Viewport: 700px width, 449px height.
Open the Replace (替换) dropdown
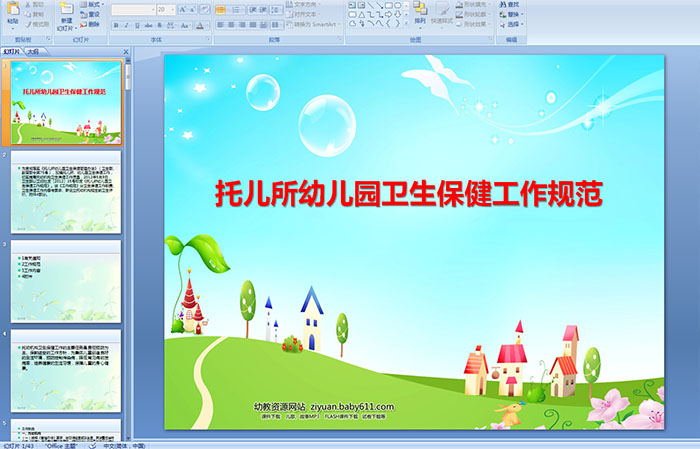(x=512, y=14)
